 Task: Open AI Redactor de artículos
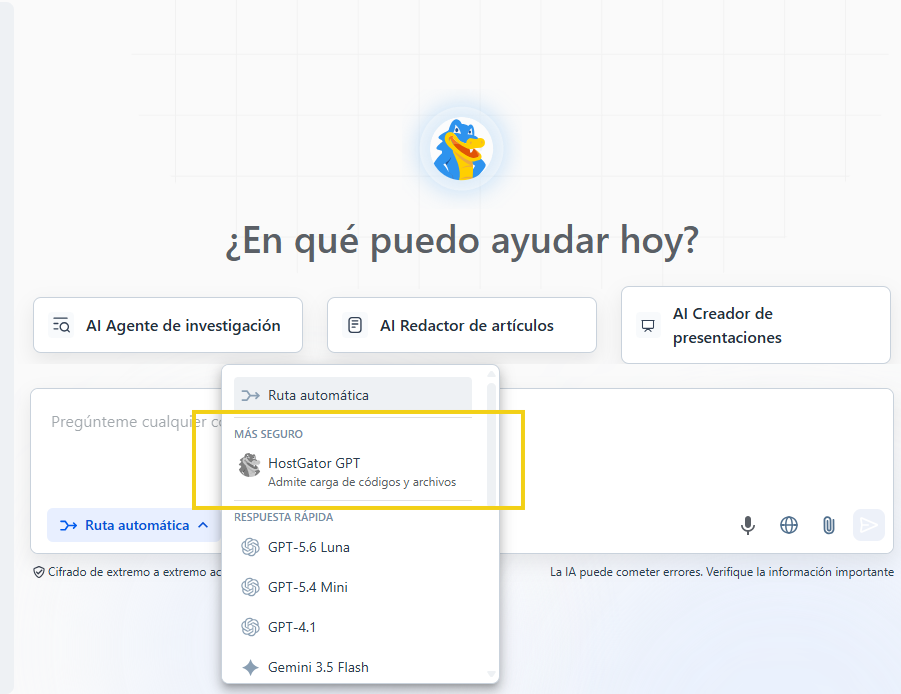[x=461, y=325]
